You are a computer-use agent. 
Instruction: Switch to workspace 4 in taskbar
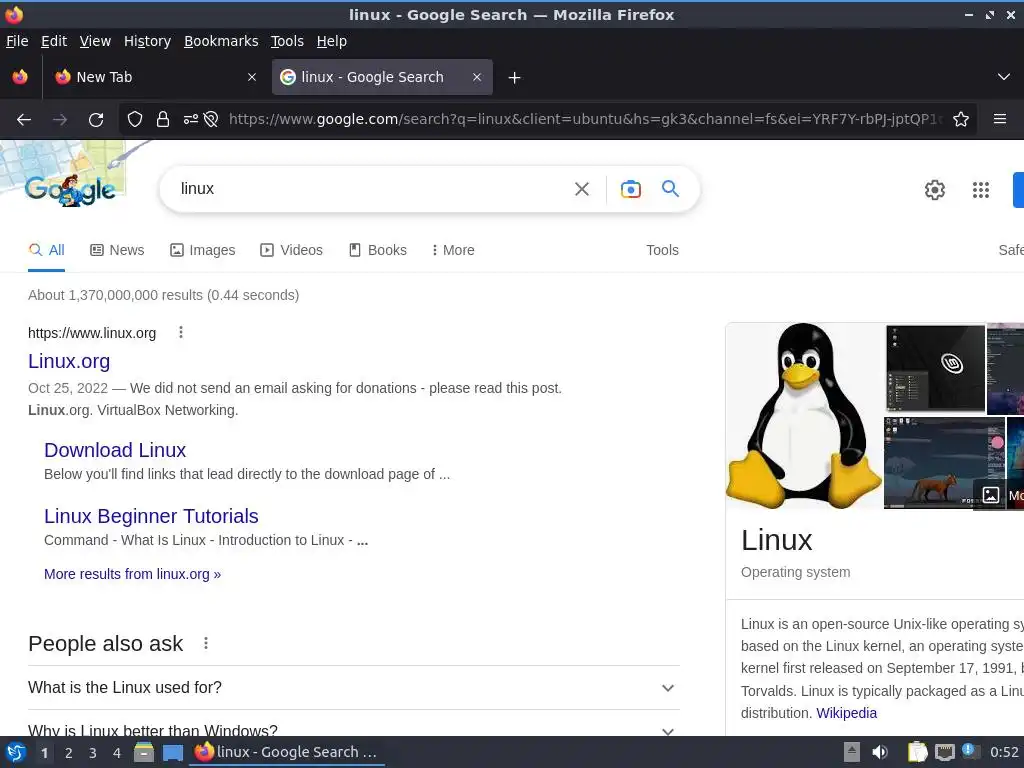[x=117, y=753]
